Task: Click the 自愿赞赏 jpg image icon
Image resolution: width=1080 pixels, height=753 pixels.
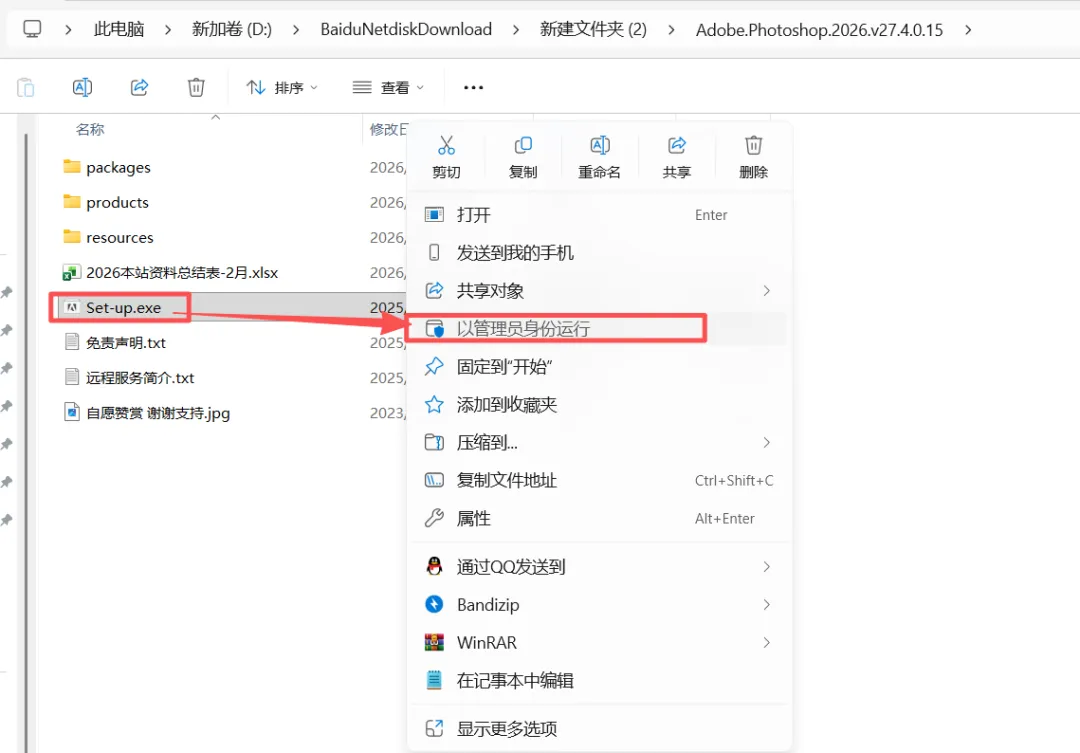Action: point(72,412)
